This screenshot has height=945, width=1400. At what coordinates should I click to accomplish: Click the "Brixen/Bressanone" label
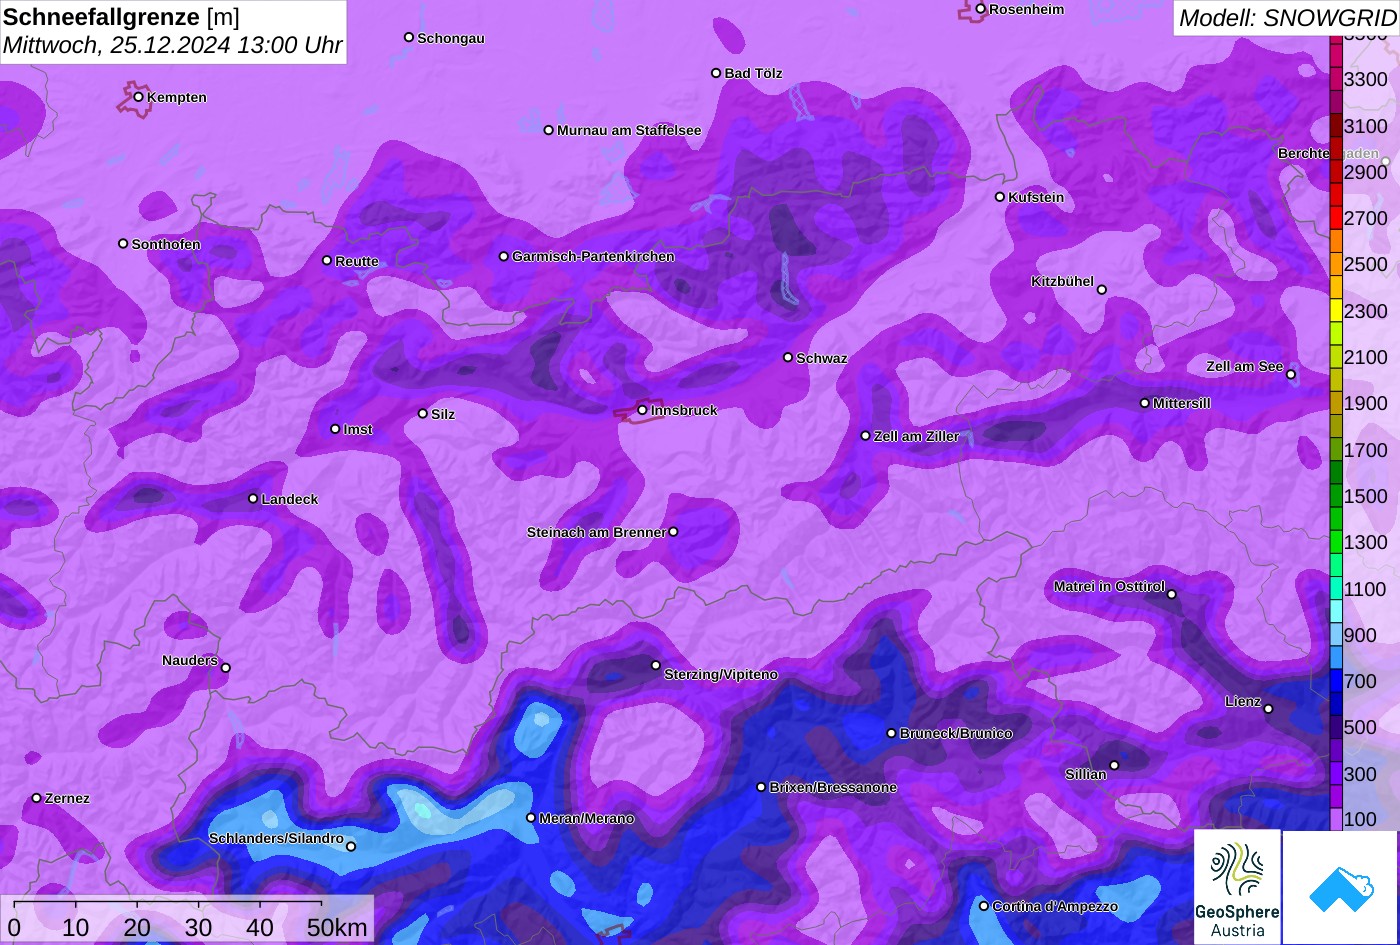point(833,787)
